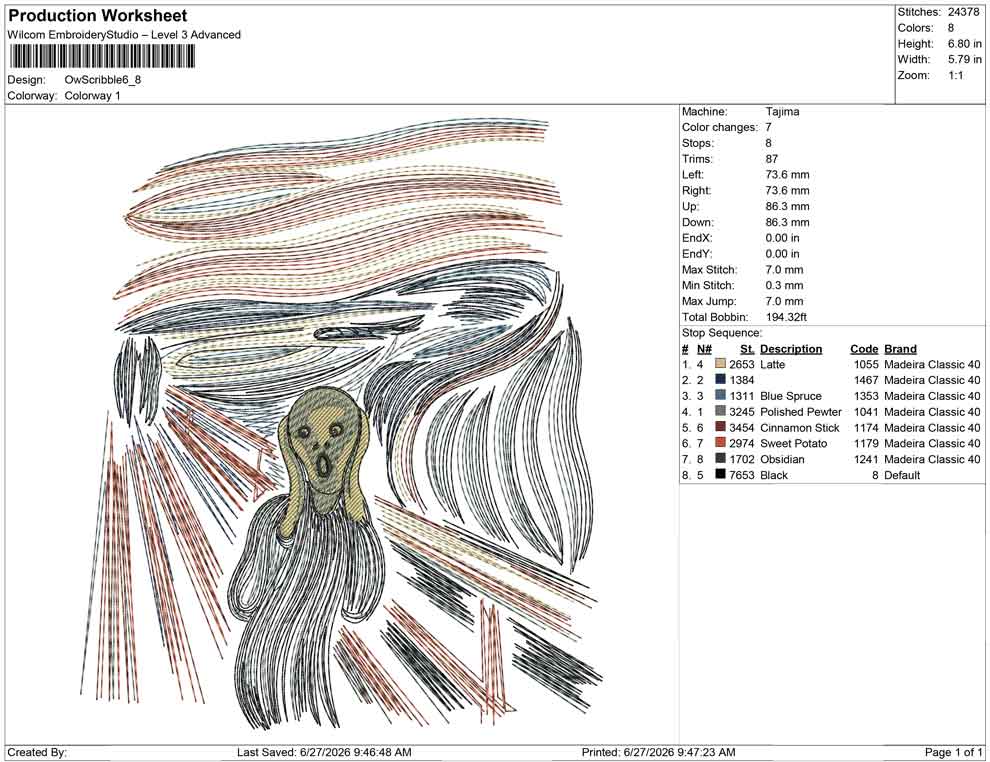Click the Blue Spruce color swatch
Viewport: 990px width, 762px height.
point(720,396)
